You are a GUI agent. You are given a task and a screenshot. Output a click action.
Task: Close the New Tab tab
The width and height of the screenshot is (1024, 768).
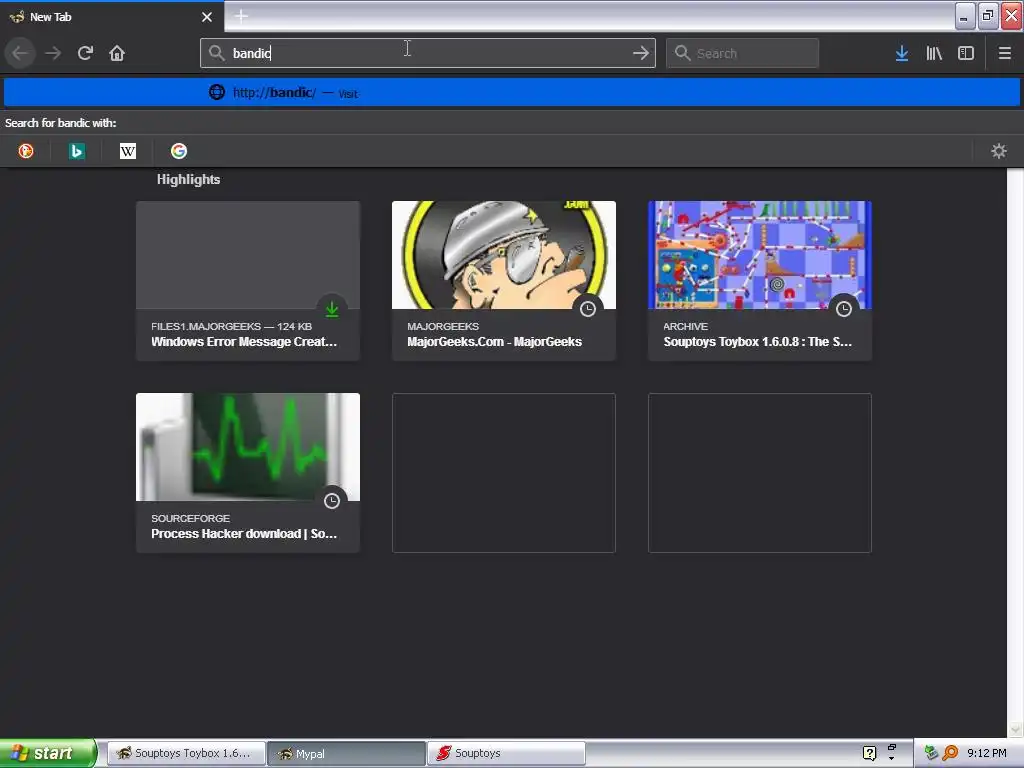[207, 17]
